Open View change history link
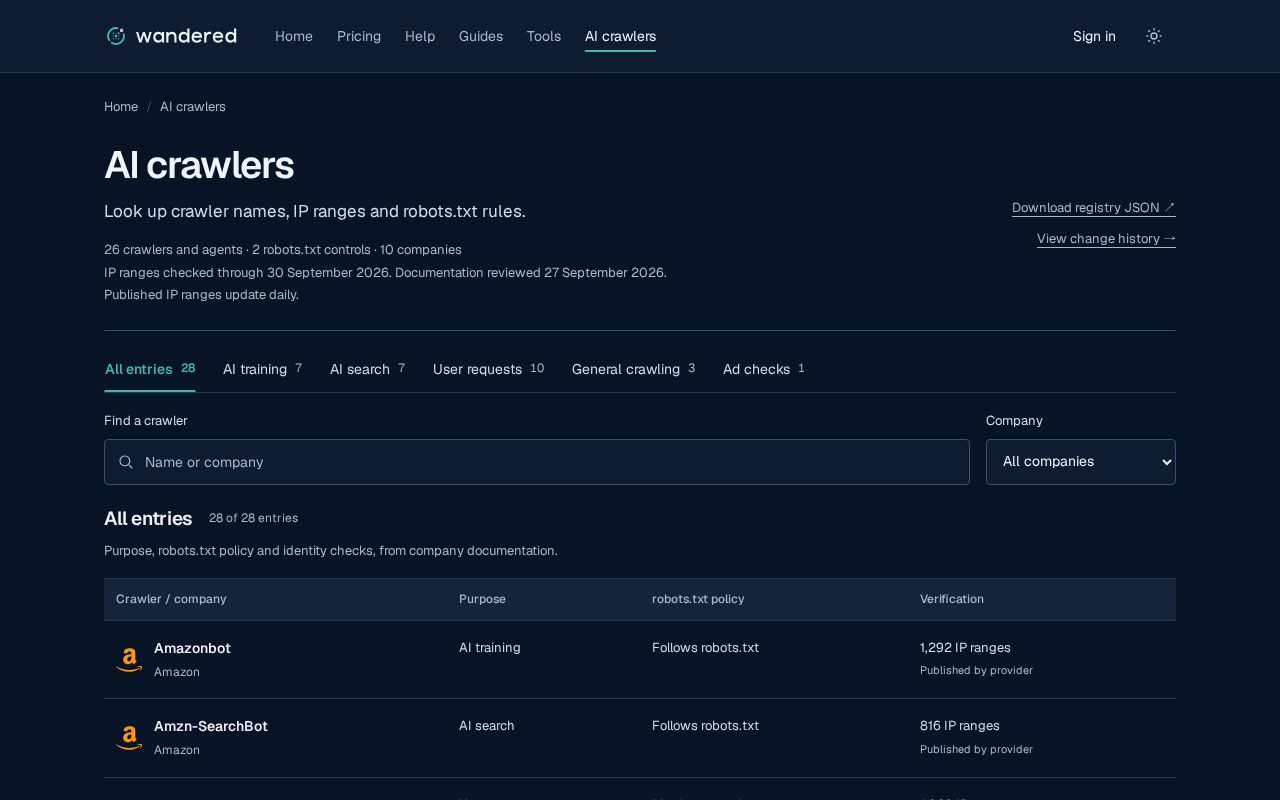Image resolution: width=1280 pixels, height=800 pixels. tap(1106, 239)
